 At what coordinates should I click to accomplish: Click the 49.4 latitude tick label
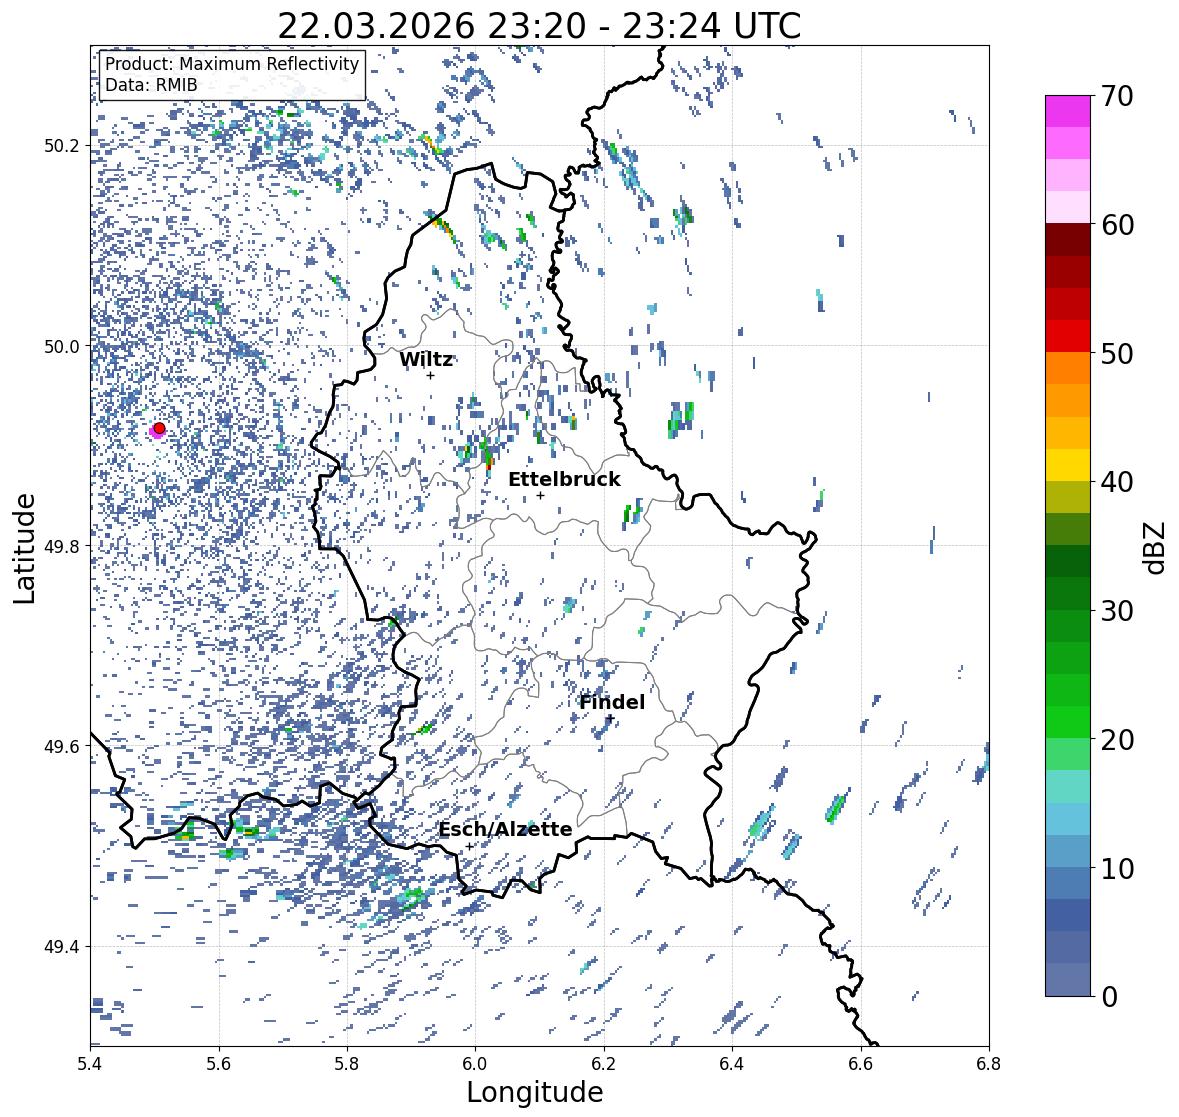62,947
